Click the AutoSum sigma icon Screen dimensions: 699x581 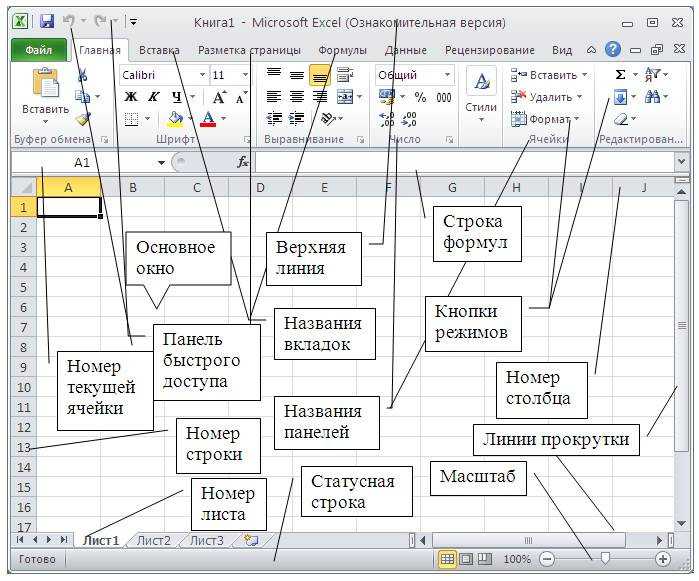(620, 74)
